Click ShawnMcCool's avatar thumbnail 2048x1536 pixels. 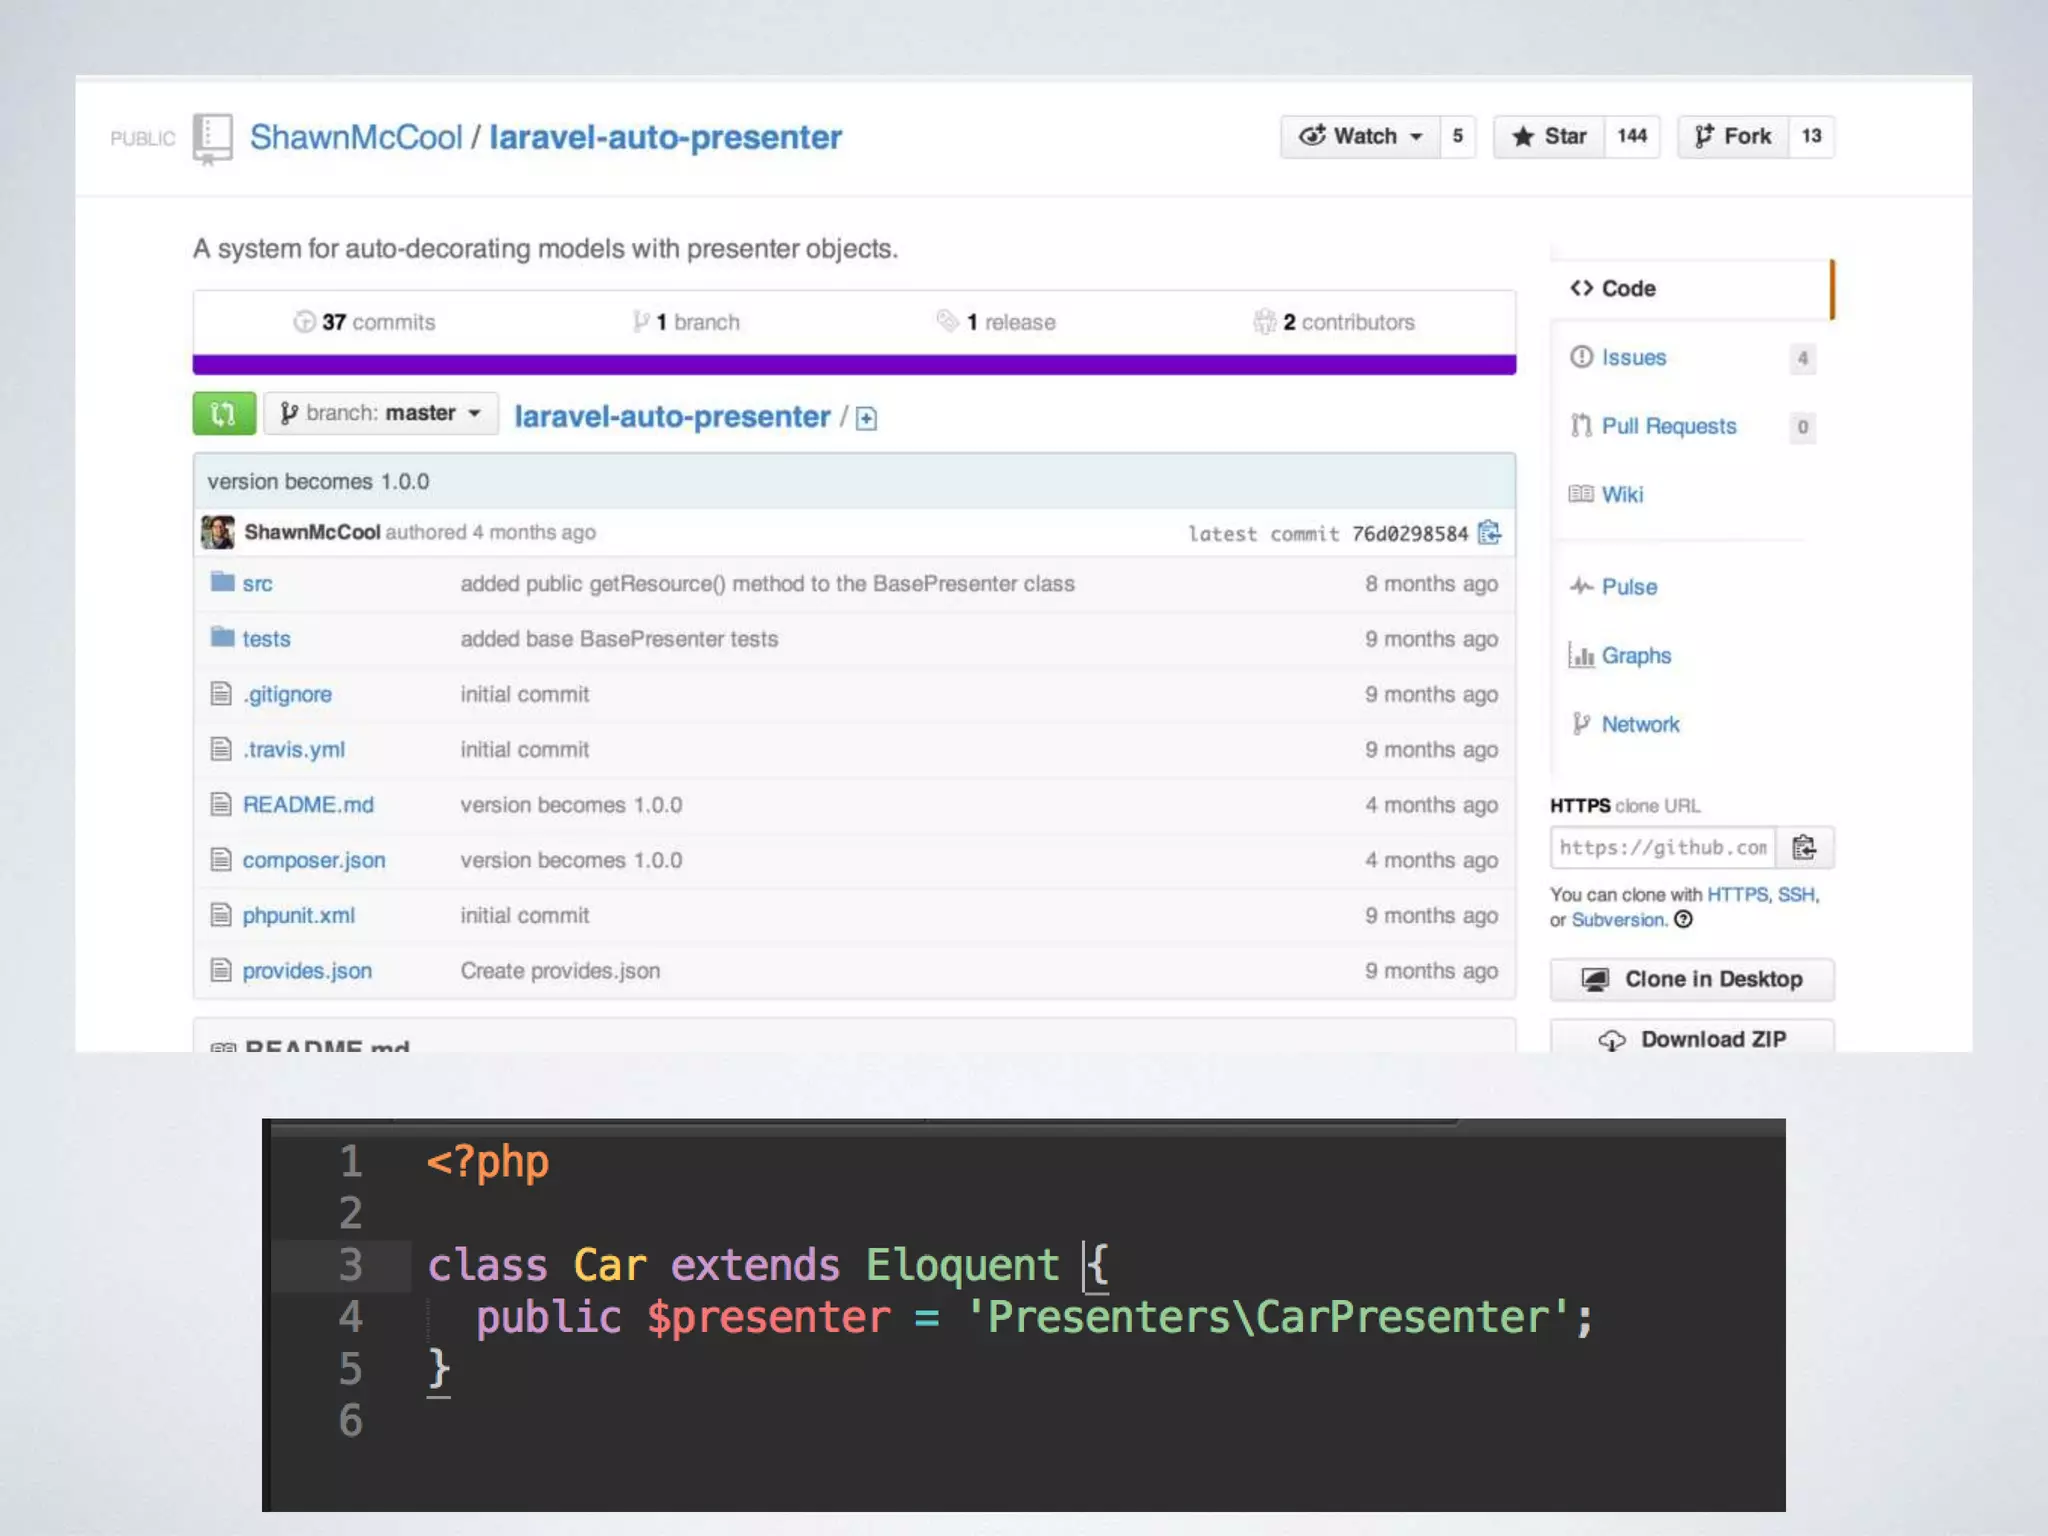coord(218,532)
